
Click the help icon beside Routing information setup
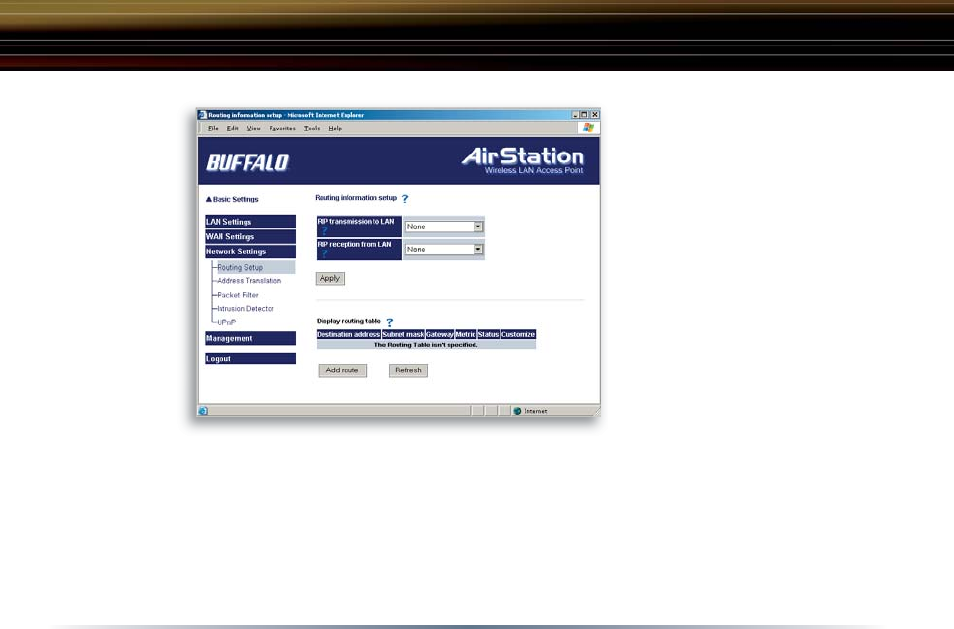405,199
